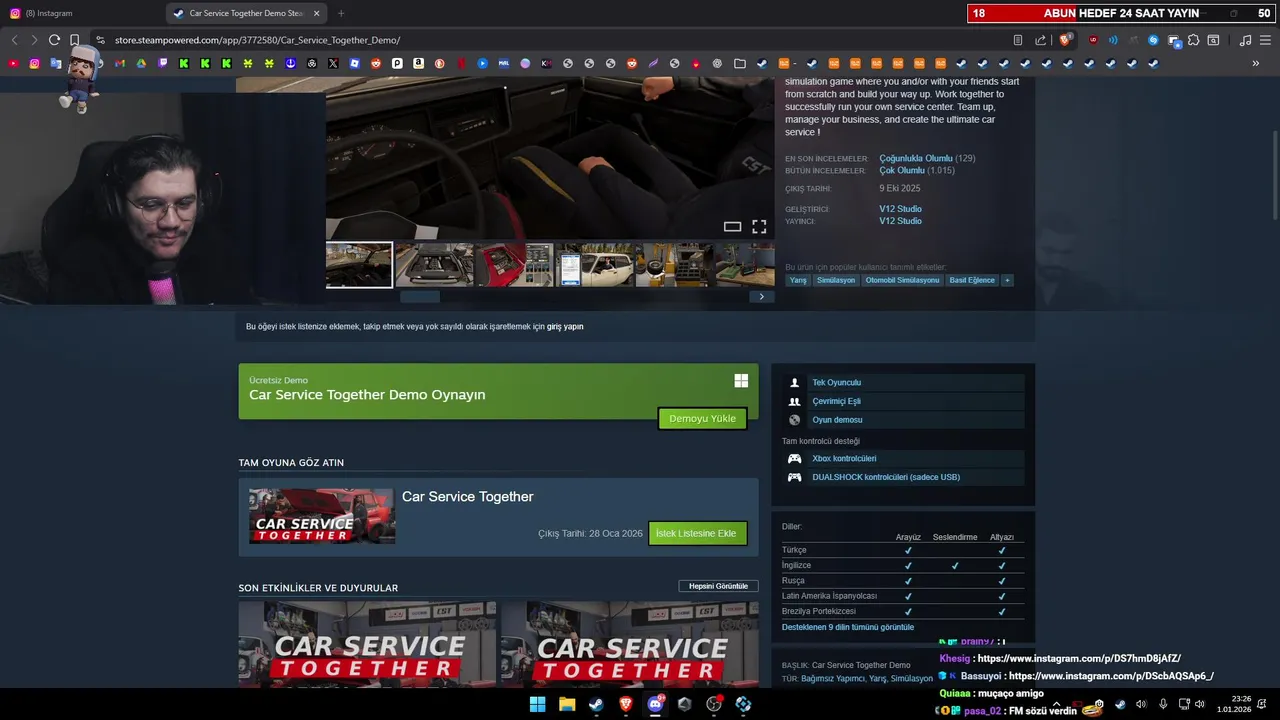Open Xbox kontrolcüleri link
The width and height of the screenshot is (1280, 720).
click(x=844, y=458)
